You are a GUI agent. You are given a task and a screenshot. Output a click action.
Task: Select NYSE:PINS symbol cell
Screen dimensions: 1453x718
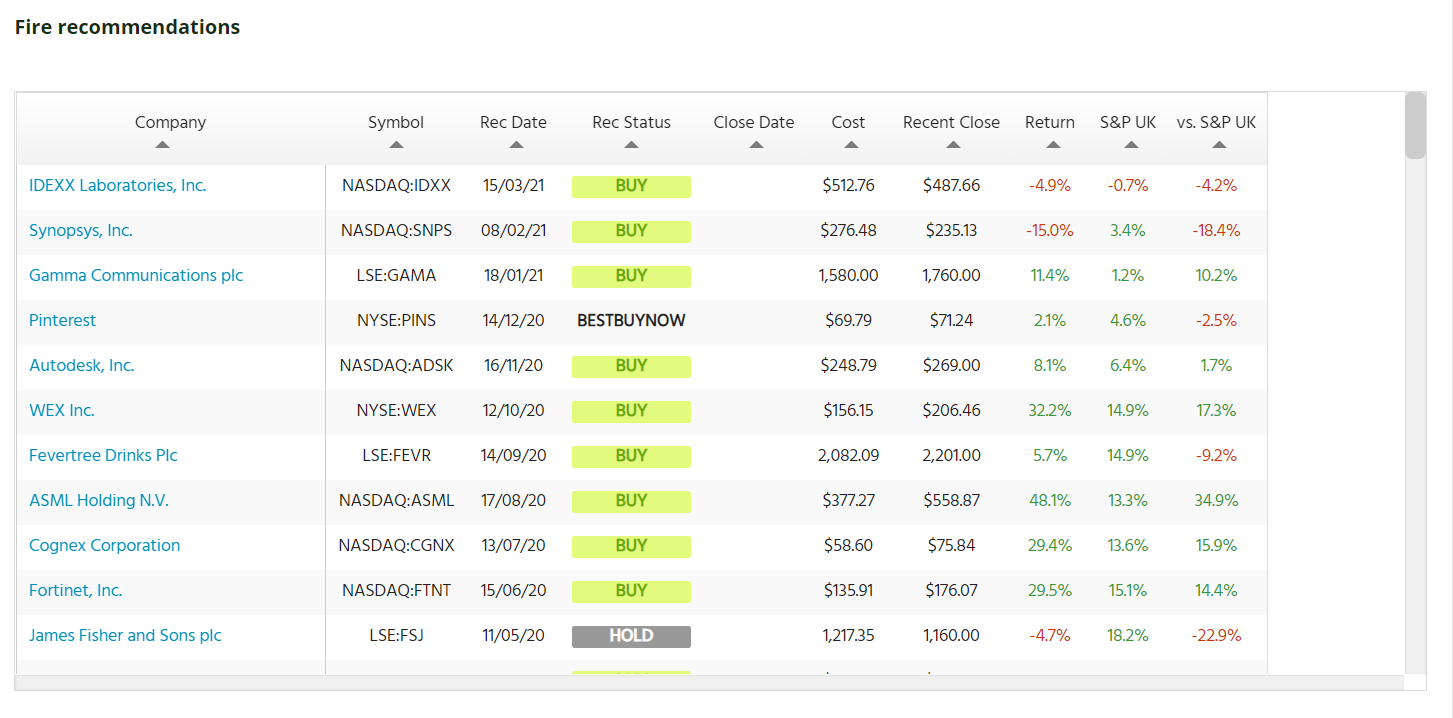(396, 320)
